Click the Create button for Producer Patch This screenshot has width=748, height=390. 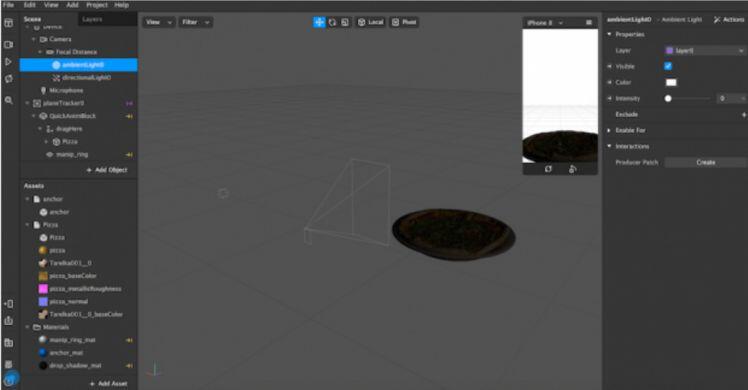[x=705, y=163]
